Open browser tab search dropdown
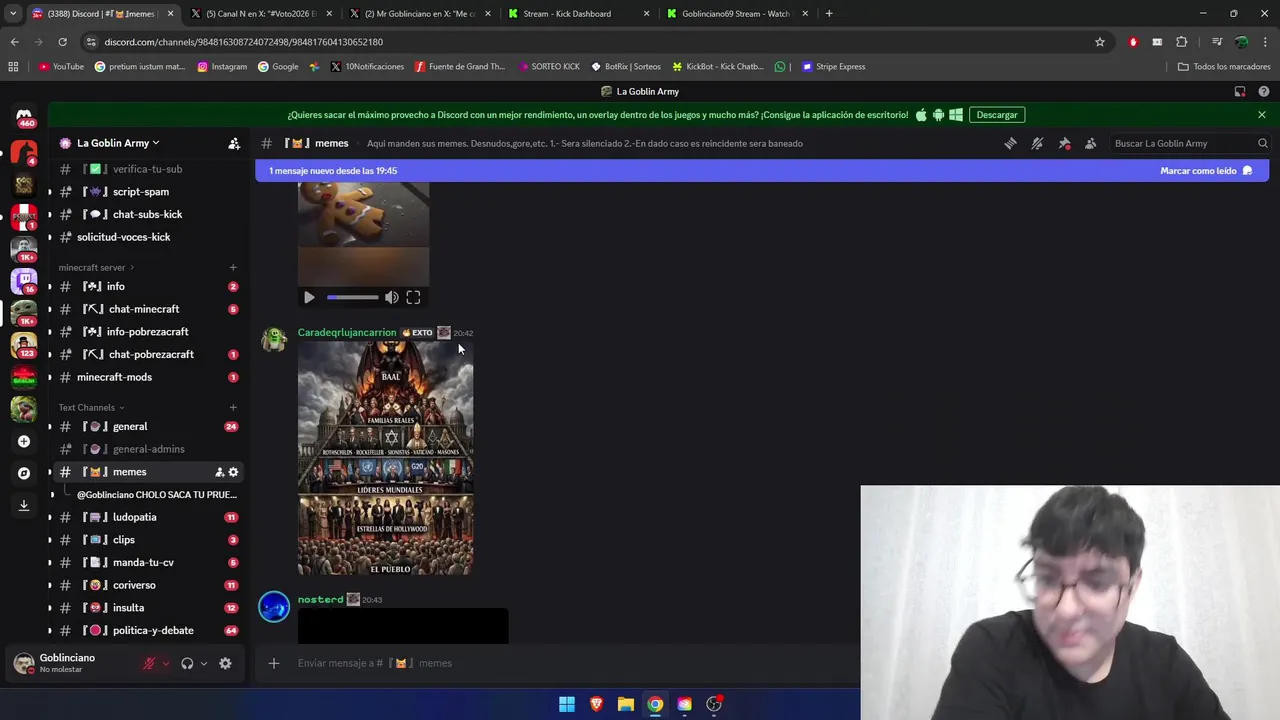This screenshot has width=1280, height=720. click(x=13, y=14)
